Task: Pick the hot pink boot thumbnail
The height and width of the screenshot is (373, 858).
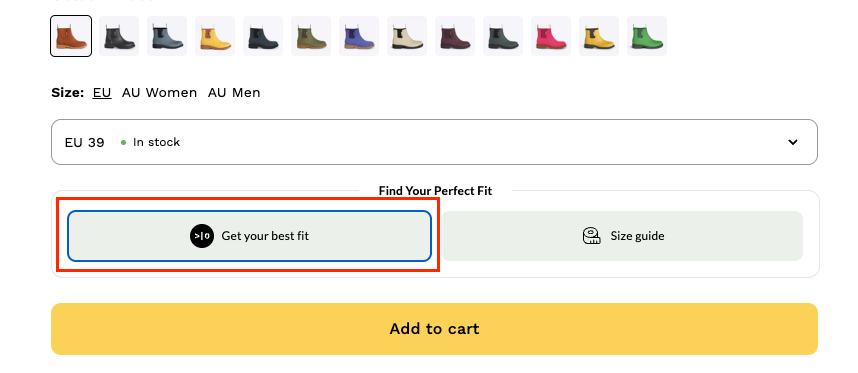Action: pos(551,36)
